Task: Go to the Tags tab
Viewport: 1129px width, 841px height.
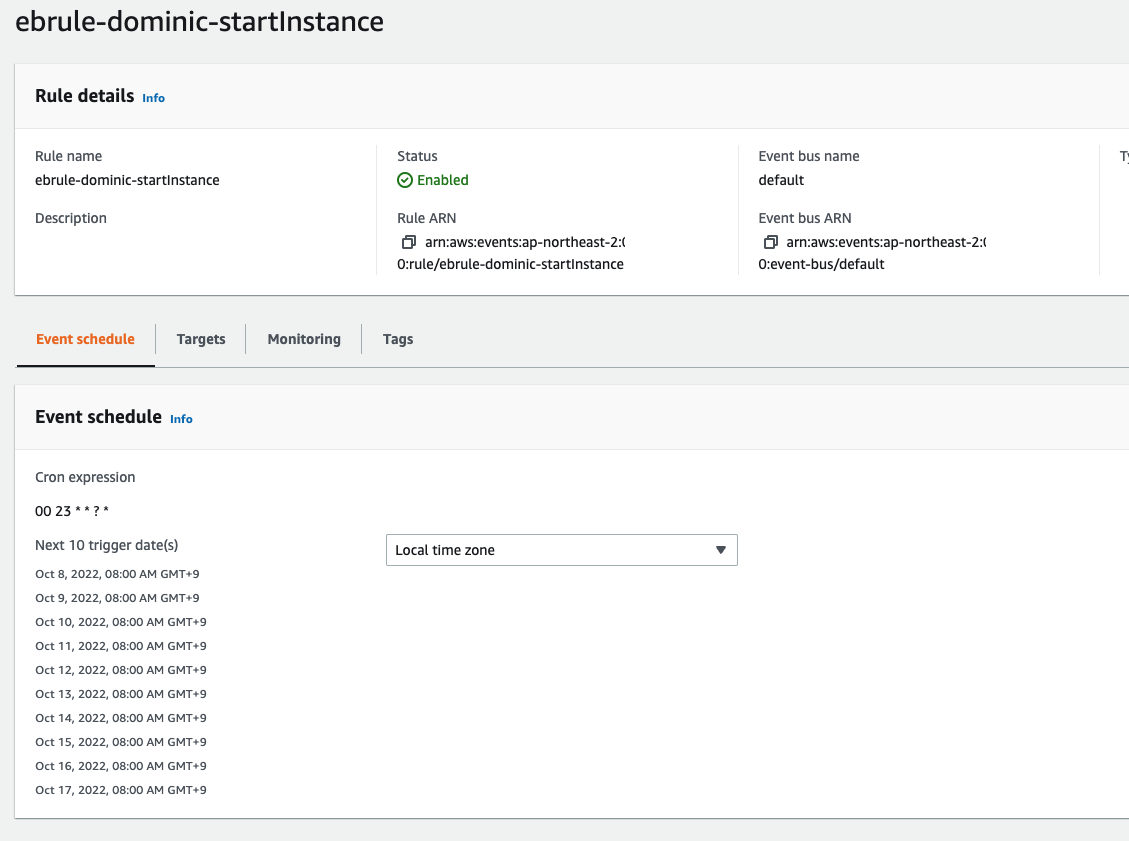Action: tap(398, 339)
